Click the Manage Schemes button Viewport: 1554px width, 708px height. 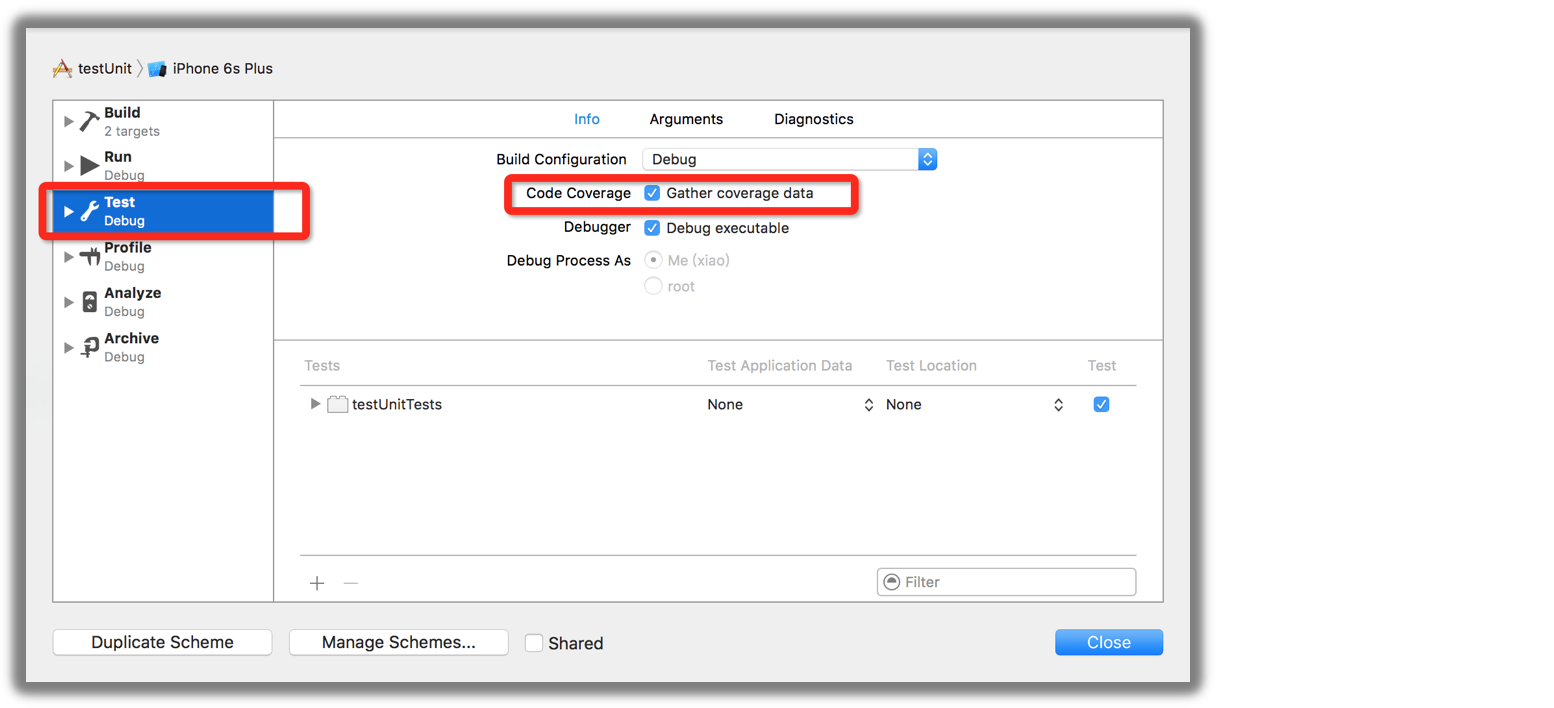[x=398, y=642]
